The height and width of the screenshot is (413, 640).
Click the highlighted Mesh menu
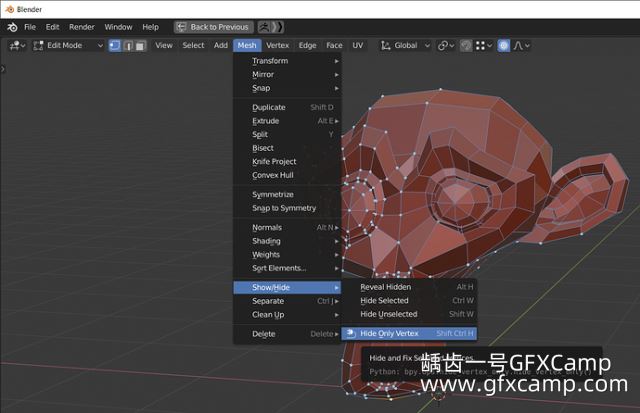(x=247, y=46)
